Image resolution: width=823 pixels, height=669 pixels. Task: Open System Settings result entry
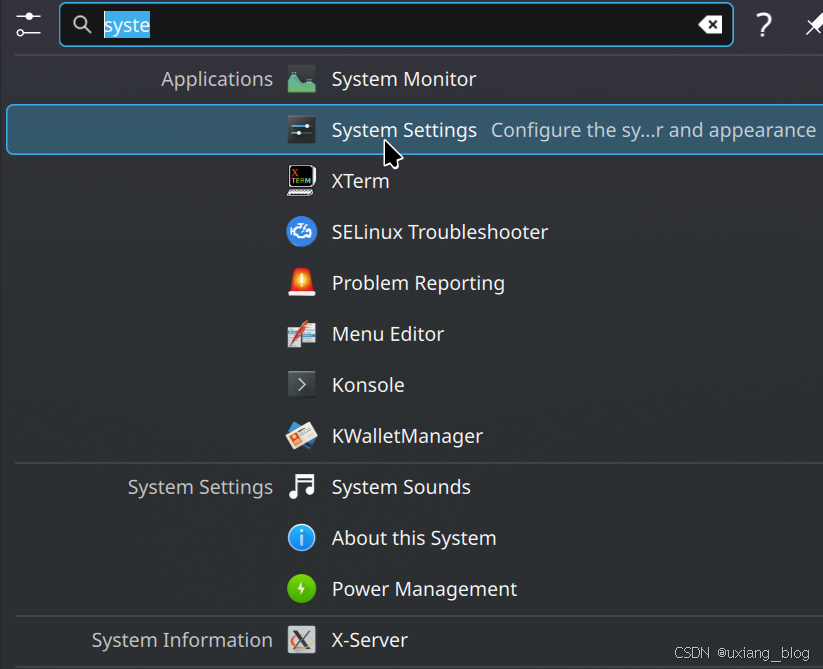pyautogui.click(x=415, y=130)
